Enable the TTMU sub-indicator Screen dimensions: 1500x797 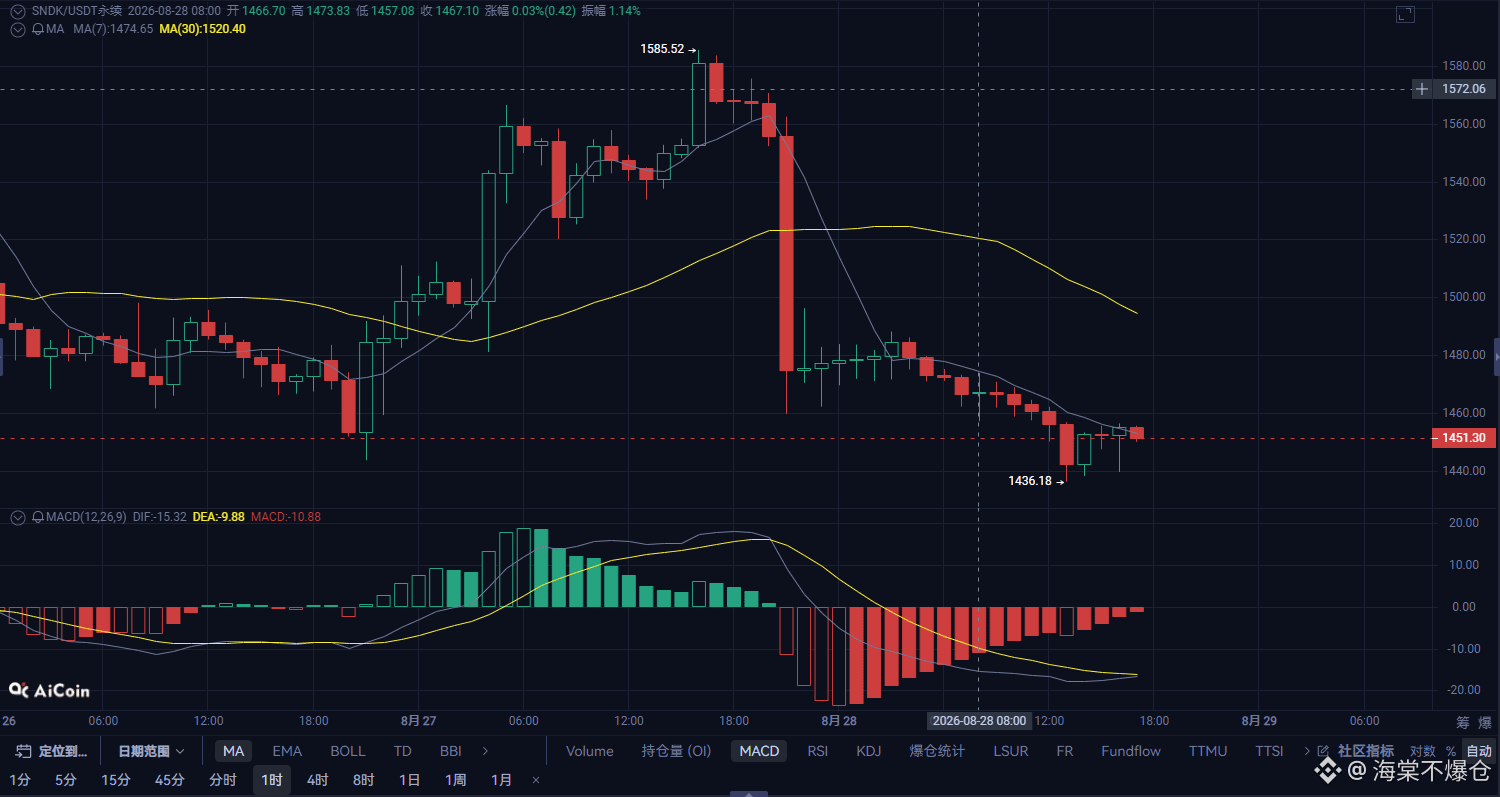coord(1209,751)
